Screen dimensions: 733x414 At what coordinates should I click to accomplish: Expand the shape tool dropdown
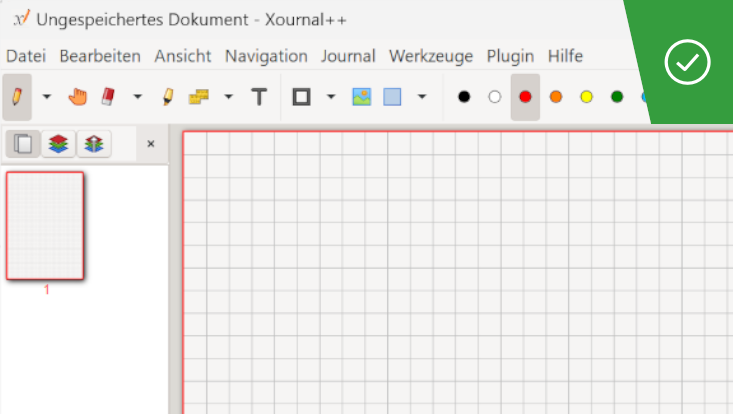click(331, 97)
